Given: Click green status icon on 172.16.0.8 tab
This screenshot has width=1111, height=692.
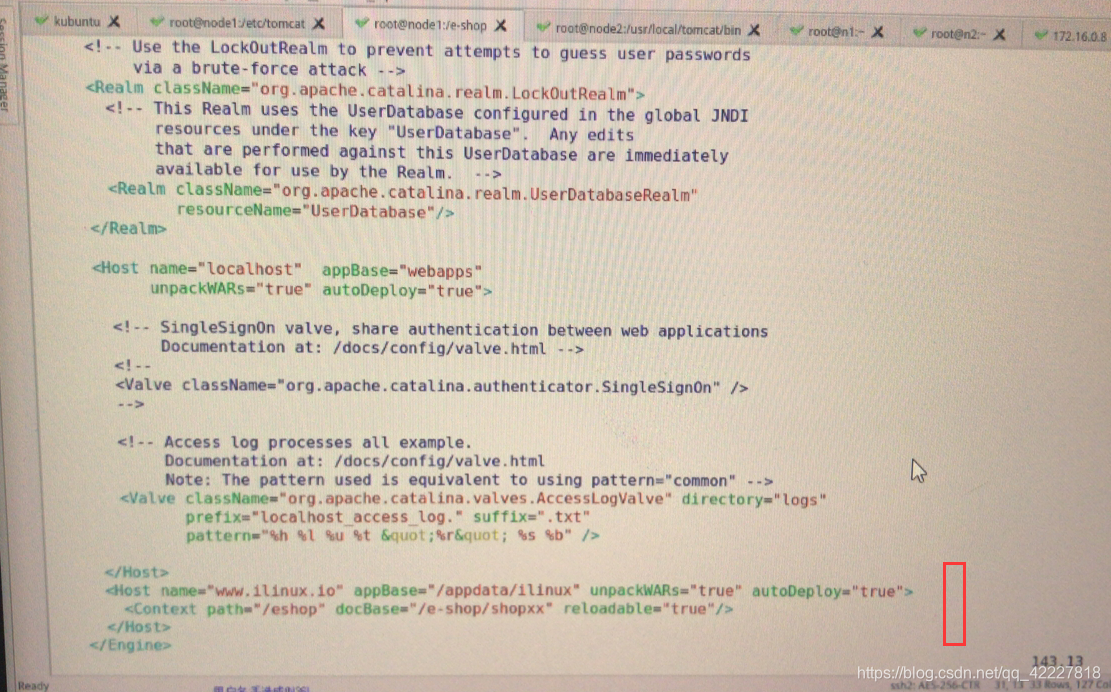Looking at the screenshot, I should [x=1041, y=35].
